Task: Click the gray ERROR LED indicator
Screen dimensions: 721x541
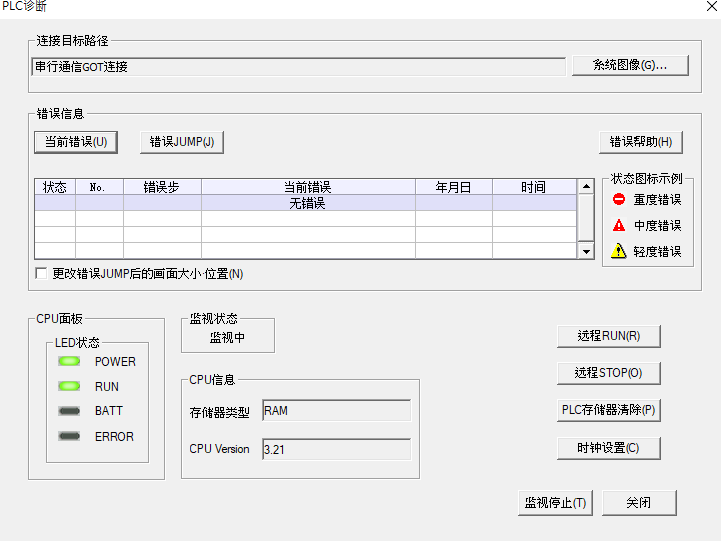Action: pyautogui.click(x=69, y=436)
